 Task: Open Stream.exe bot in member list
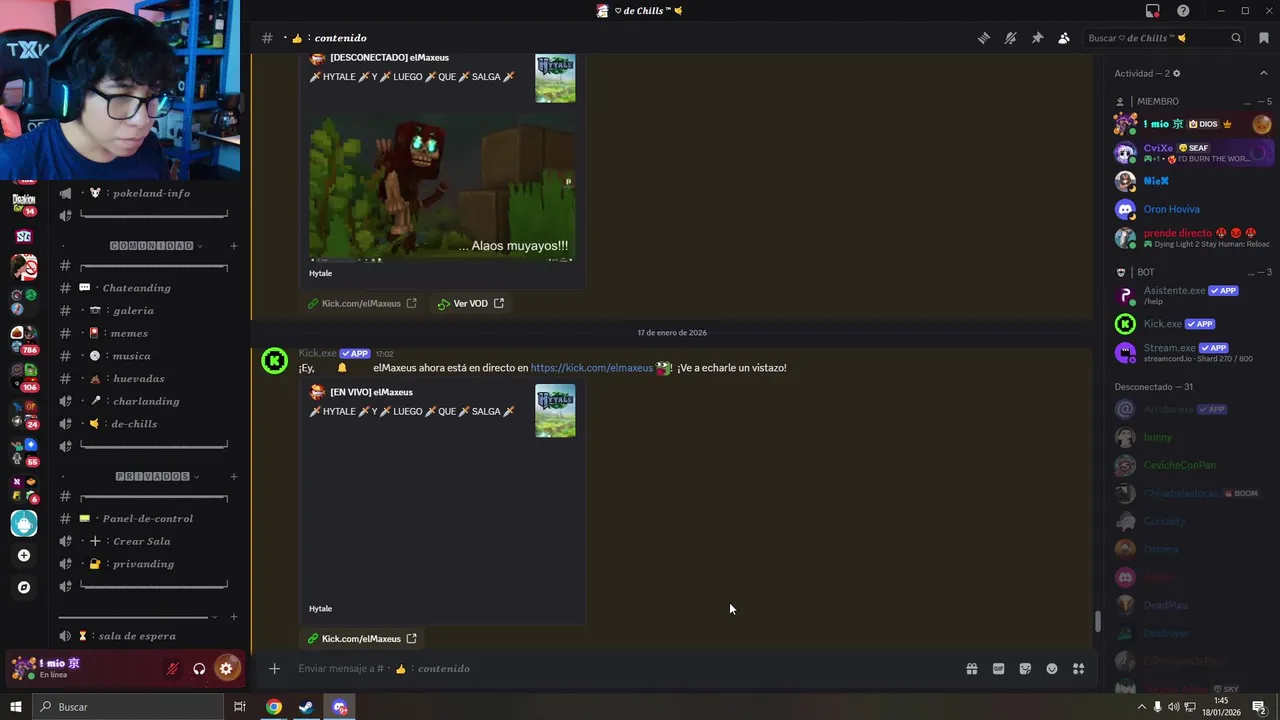1192,352
